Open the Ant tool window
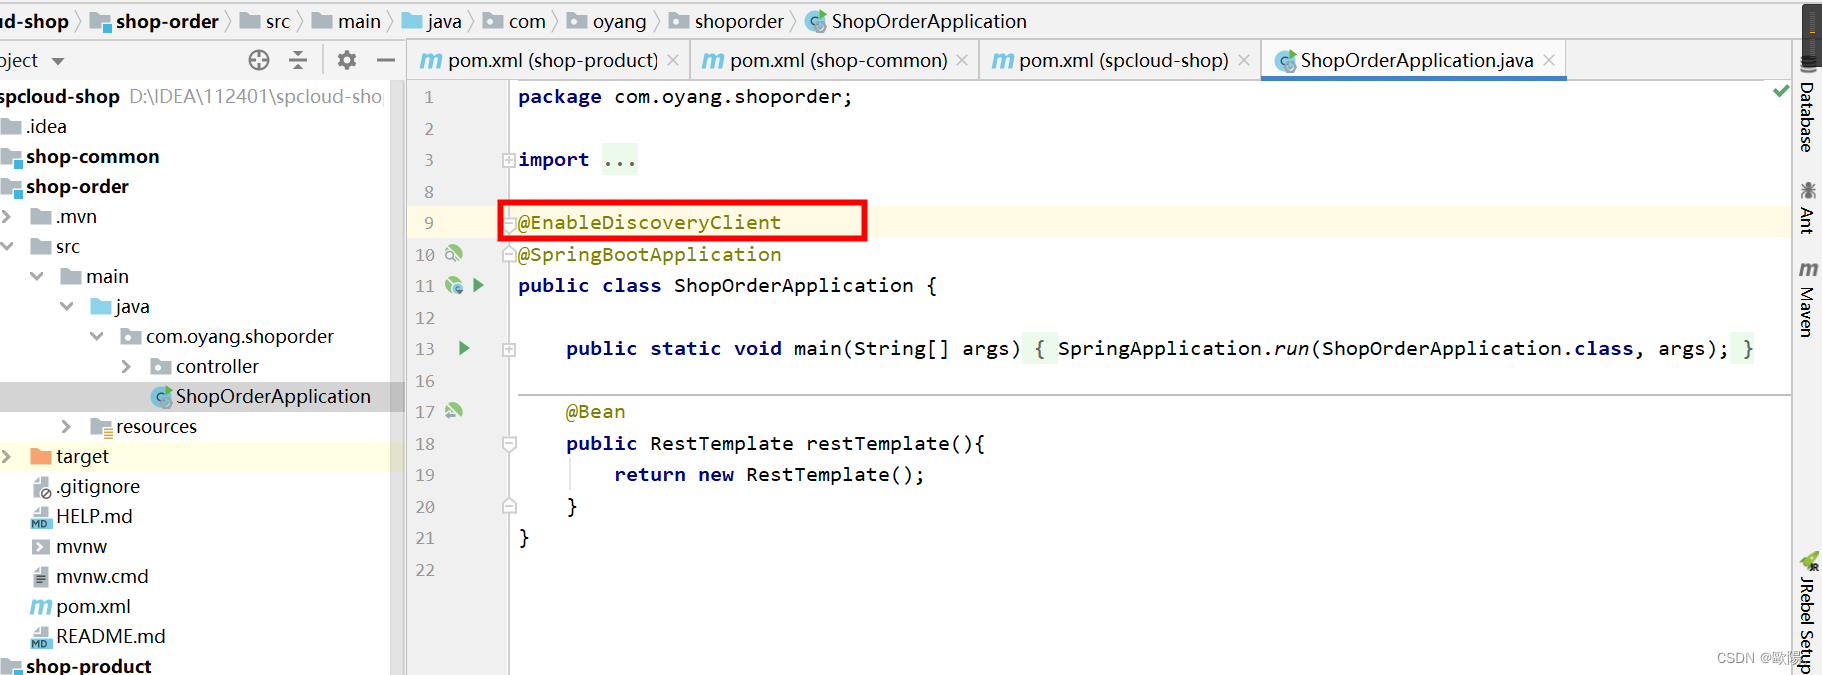Screen dimensions: 1822x675 [1807, 208]
